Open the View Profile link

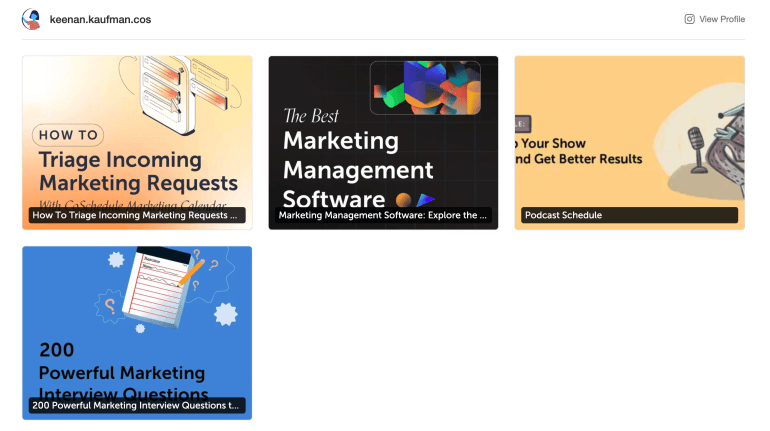coord(722,19)
